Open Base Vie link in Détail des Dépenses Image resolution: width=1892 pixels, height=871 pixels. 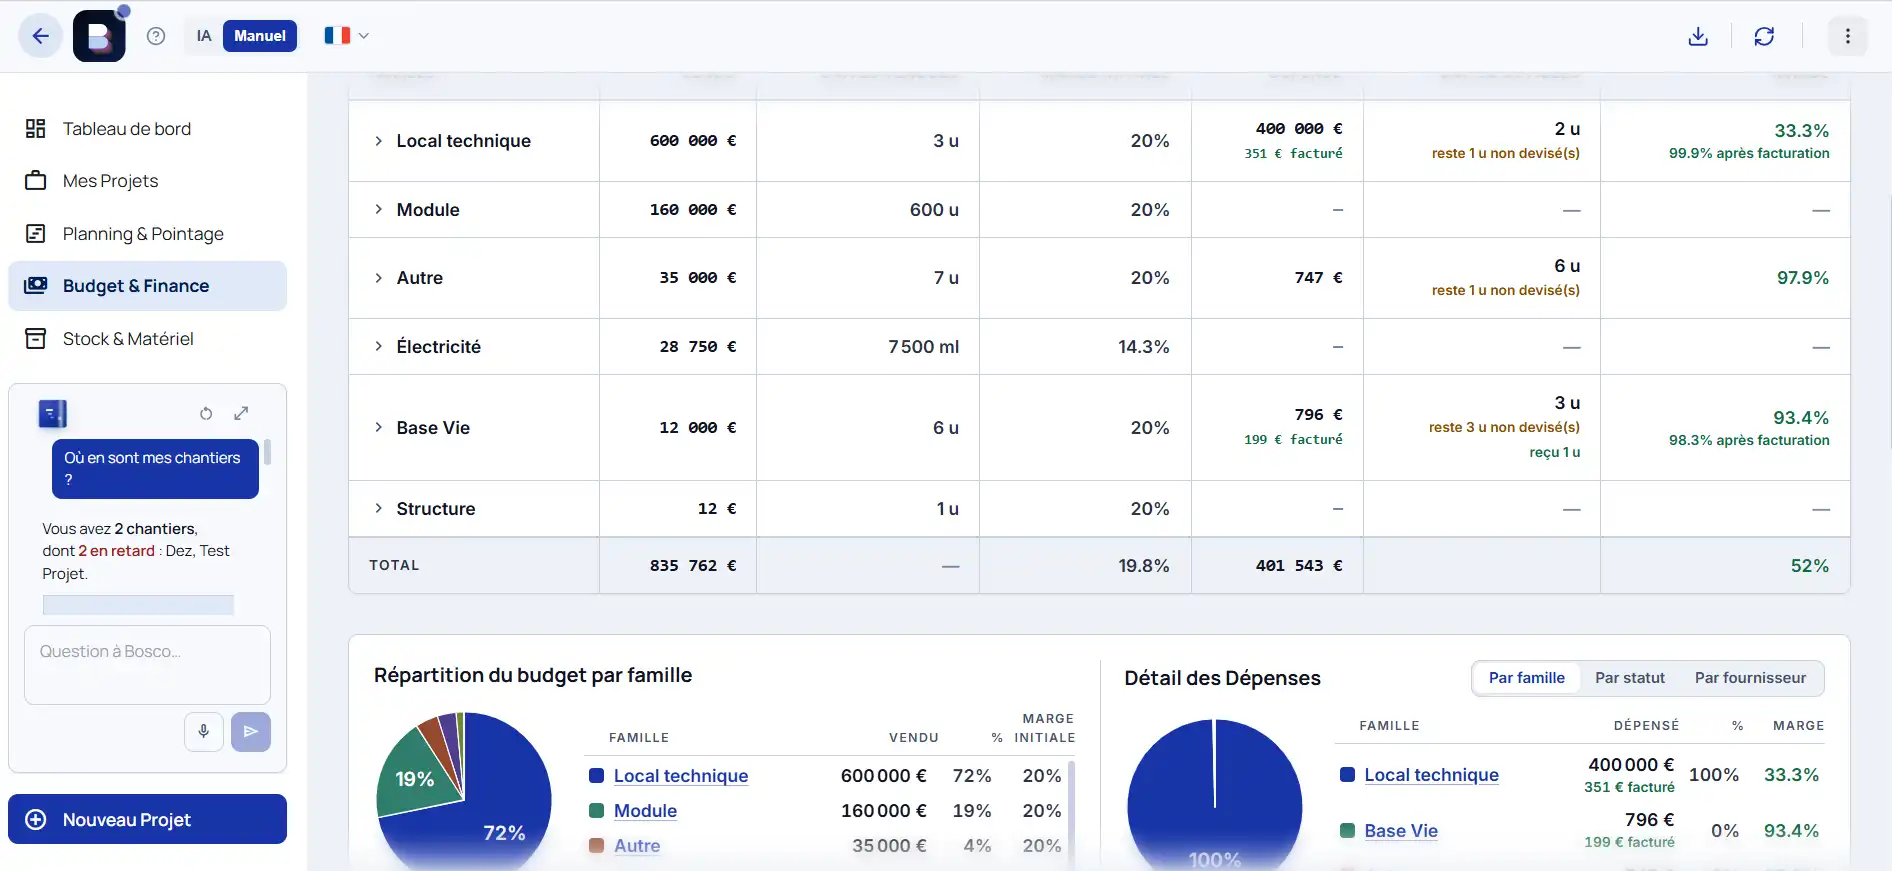point(1401,831)
